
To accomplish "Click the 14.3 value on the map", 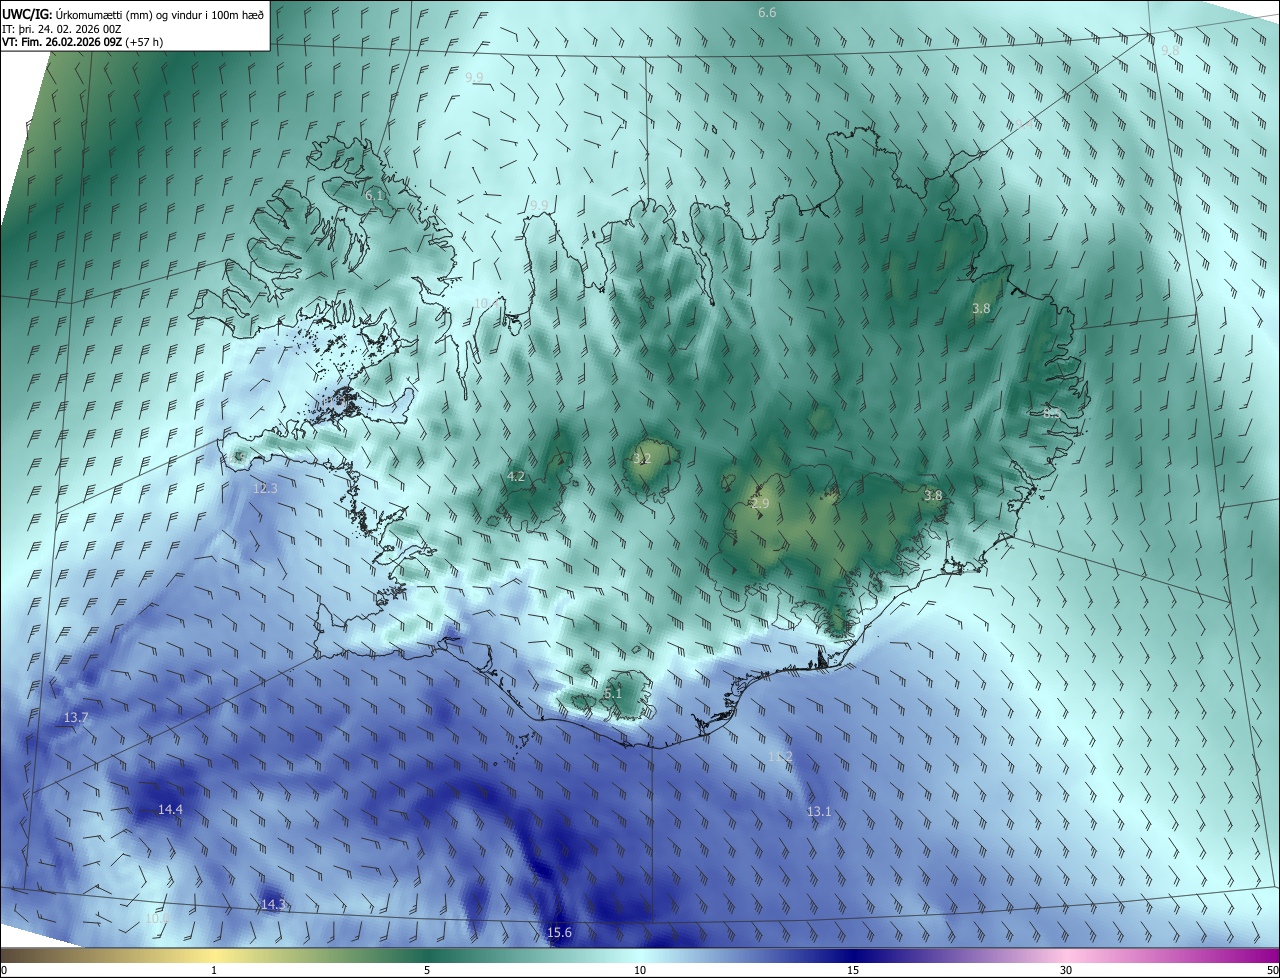I will click(x=273, y=904).
